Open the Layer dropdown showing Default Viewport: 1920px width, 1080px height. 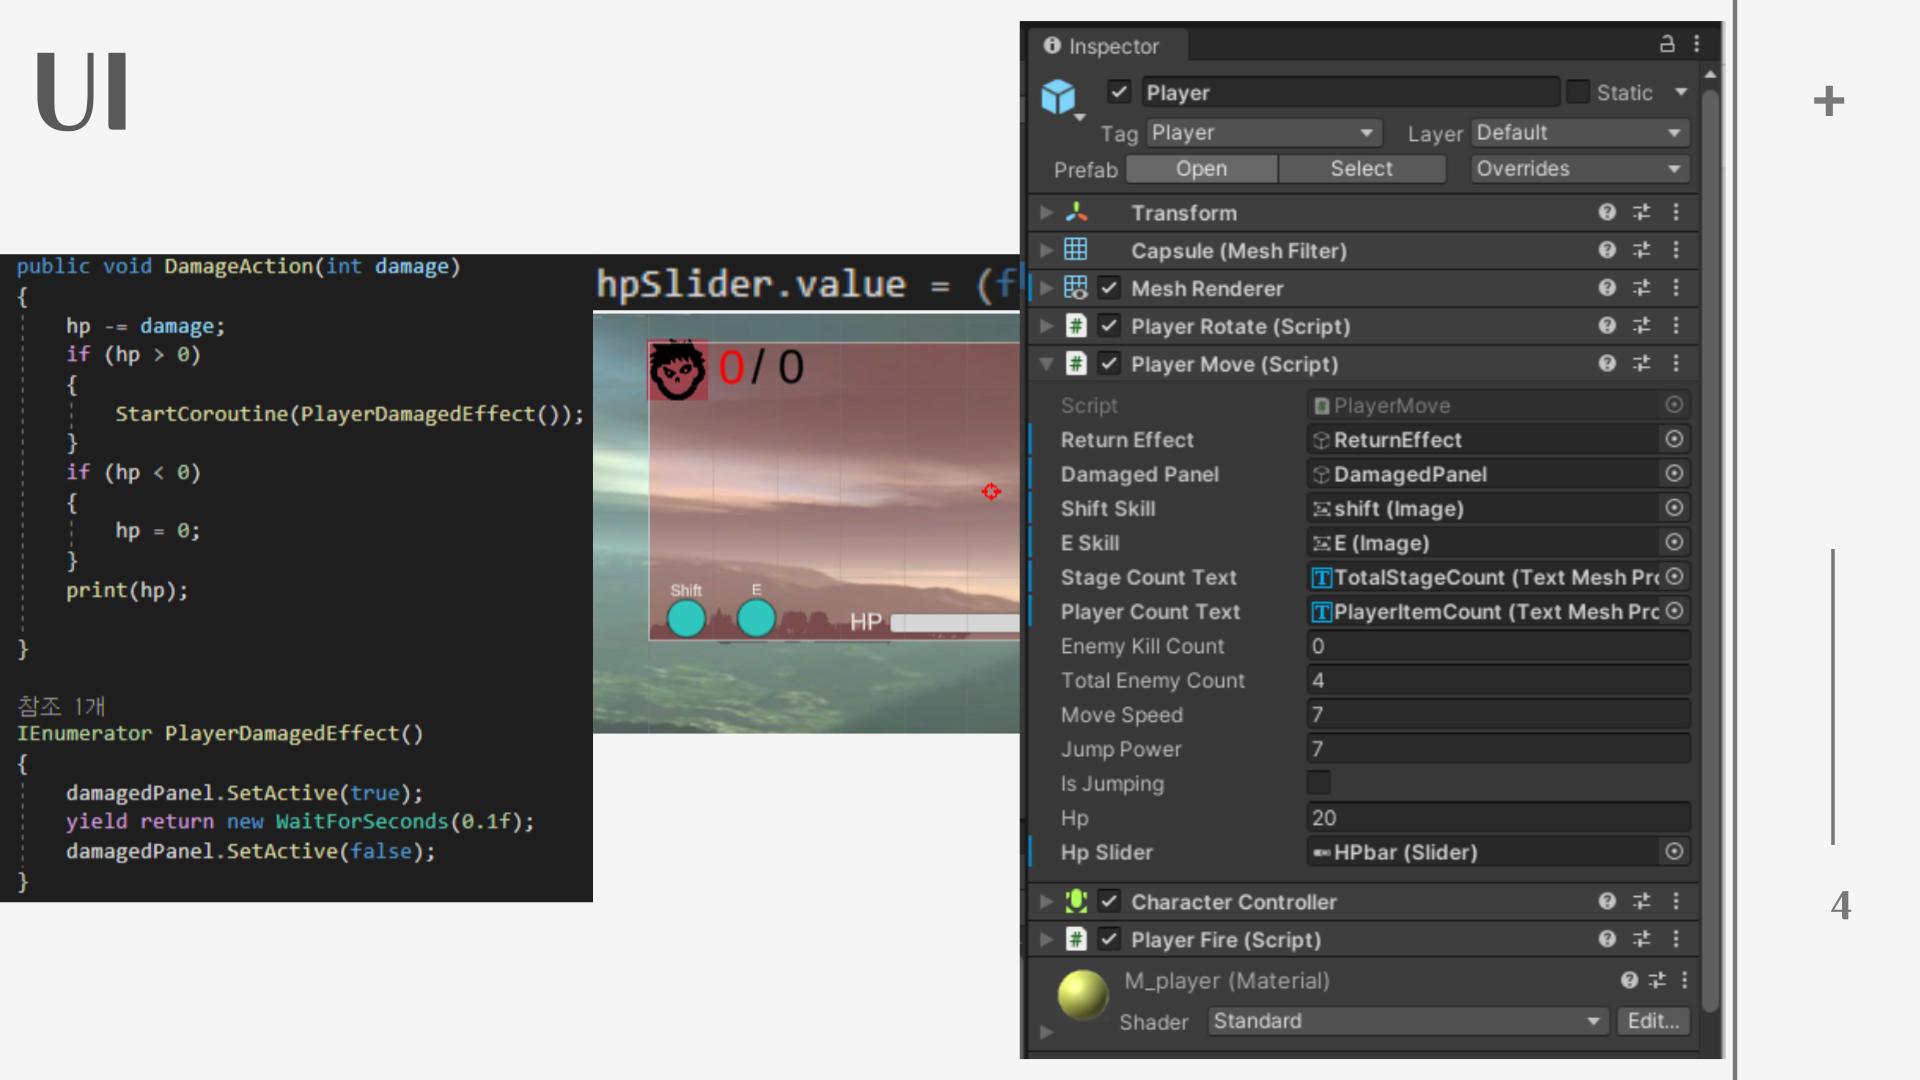click(x=1580, y=133)
